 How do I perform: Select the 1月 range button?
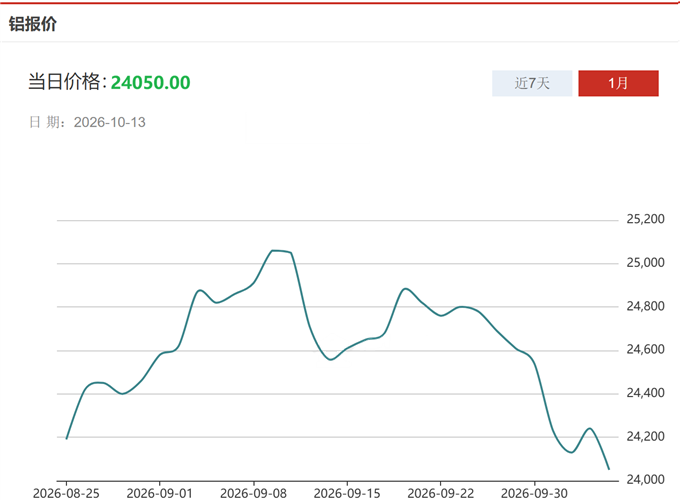(618, 83)
